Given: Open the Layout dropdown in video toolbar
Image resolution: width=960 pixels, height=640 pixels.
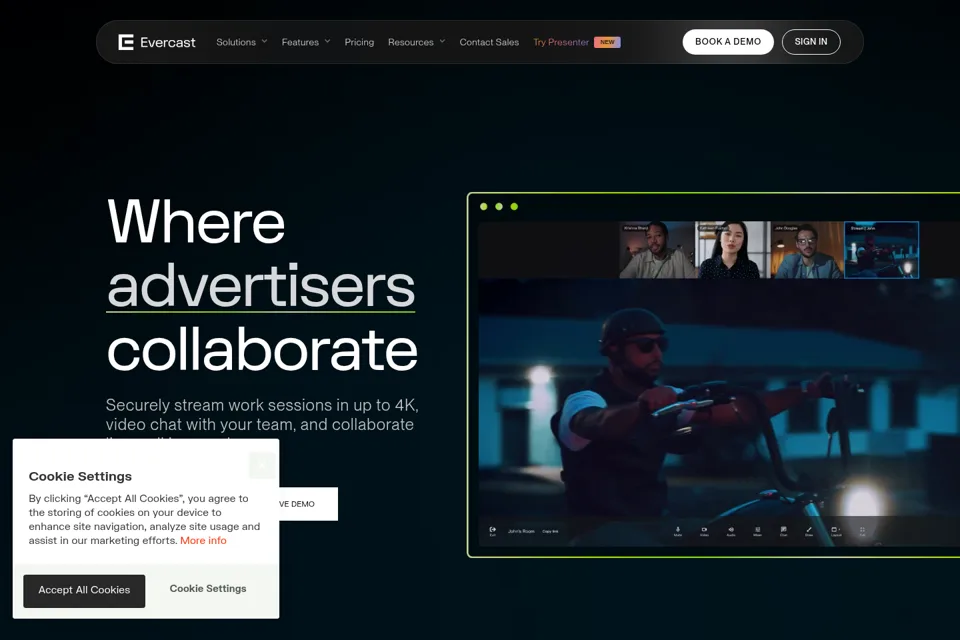Looking at the screenshot, I should pos(836,531).
